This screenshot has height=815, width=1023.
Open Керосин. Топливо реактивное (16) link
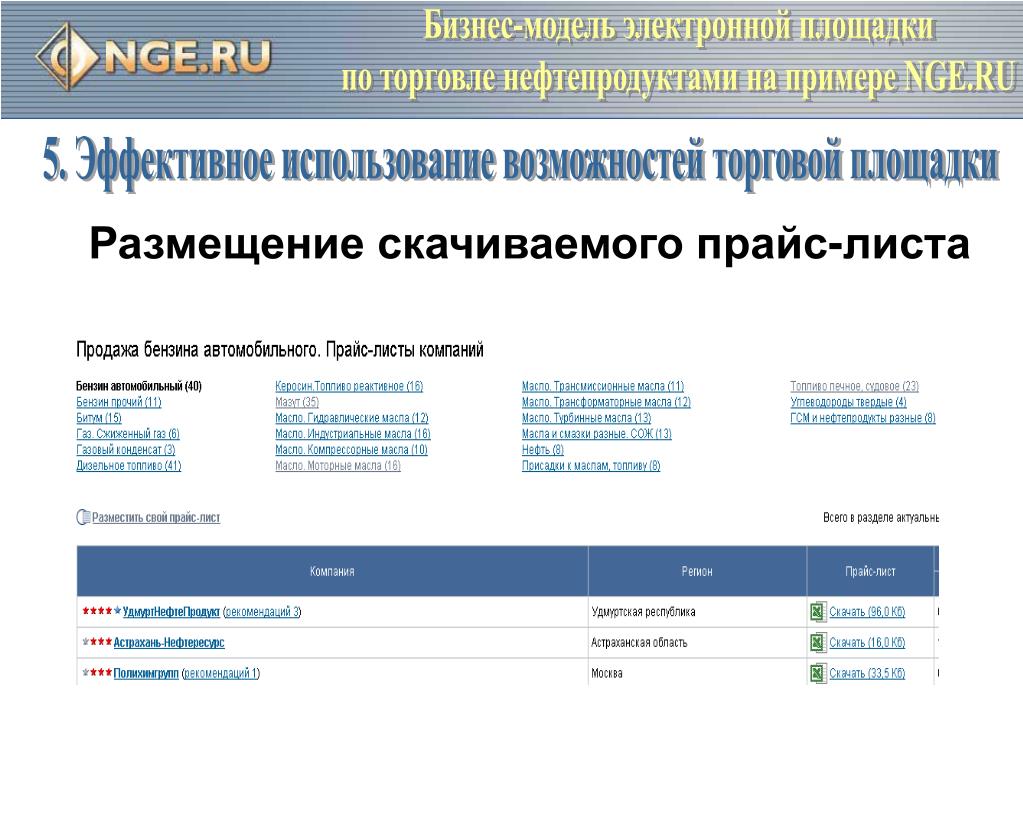[349, 386]
